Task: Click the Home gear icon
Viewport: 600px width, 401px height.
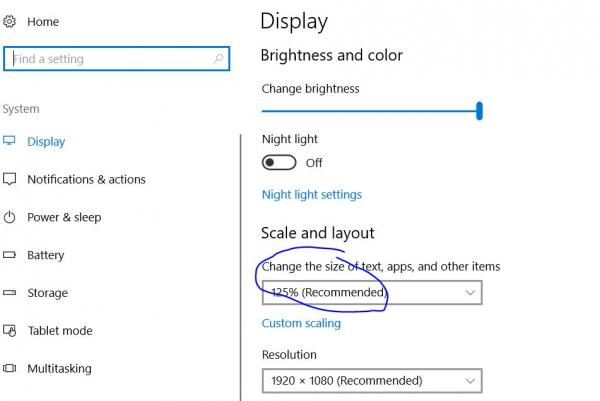Action: [x=9, y=22]
